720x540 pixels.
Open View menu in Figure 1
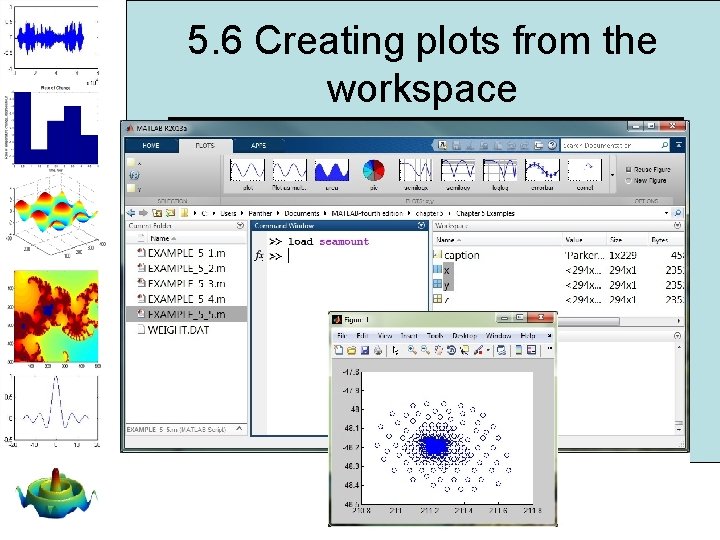click(385, 336)
